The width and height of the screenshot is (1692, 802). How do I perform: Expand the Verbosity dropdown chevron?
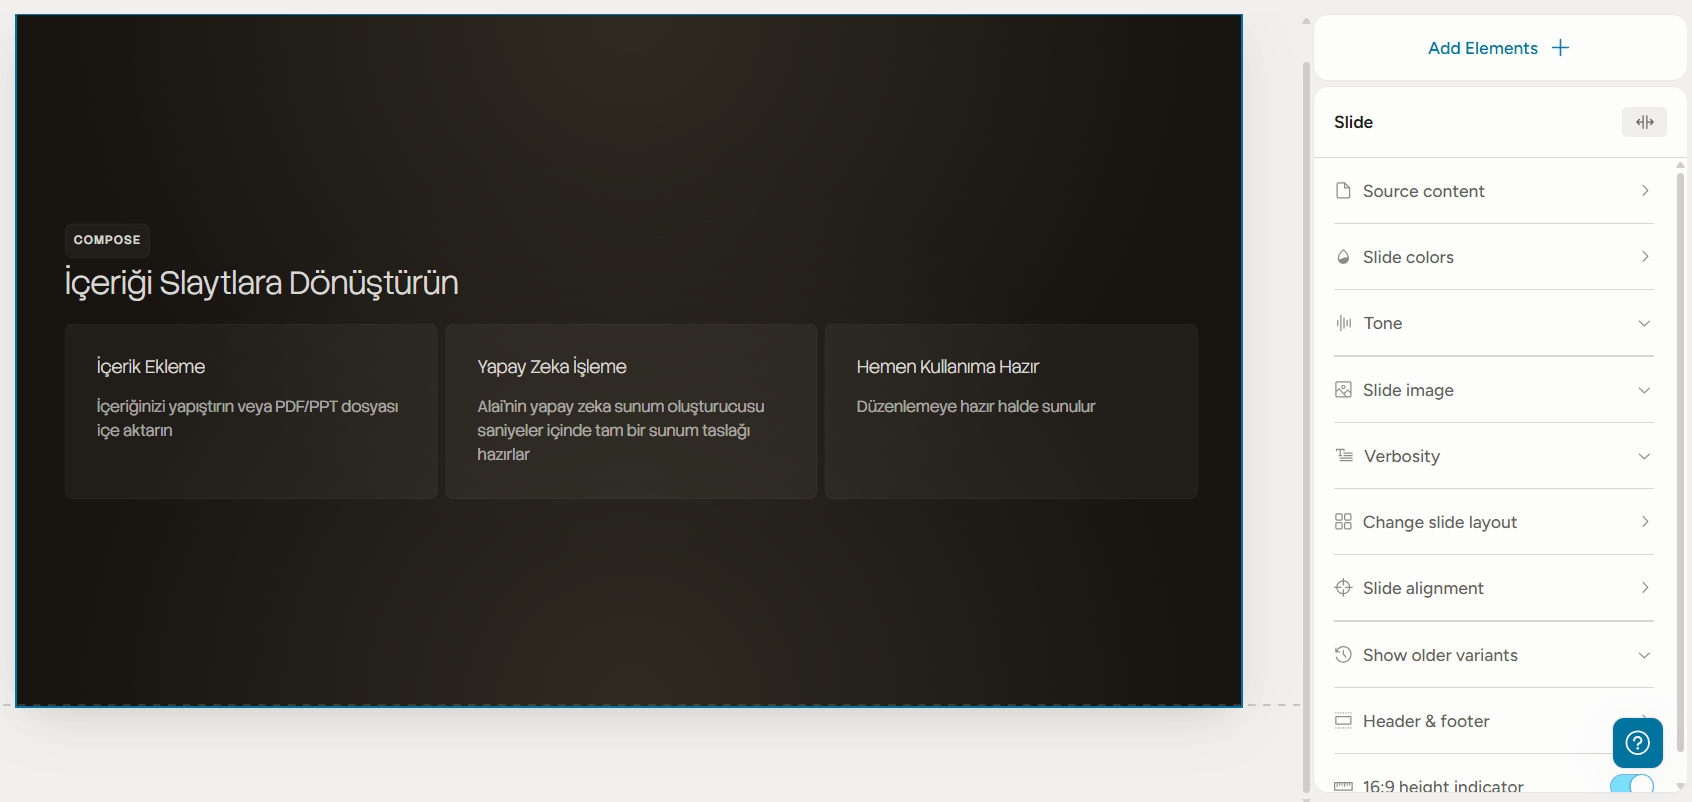click(x=1644, y=456)
